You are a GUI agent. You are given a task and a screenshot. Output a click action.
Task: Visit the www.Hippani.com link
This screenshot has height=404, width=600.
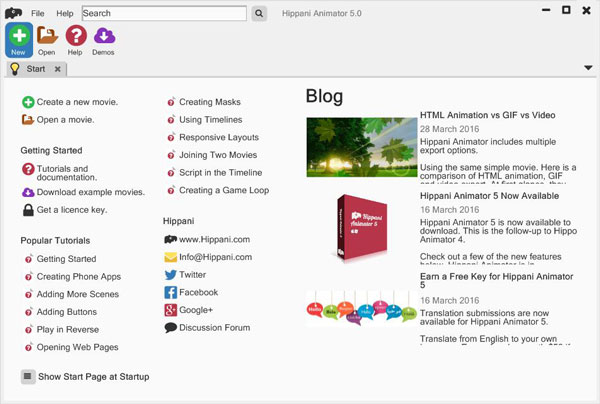pyautogui.click(x=215, y=239)
